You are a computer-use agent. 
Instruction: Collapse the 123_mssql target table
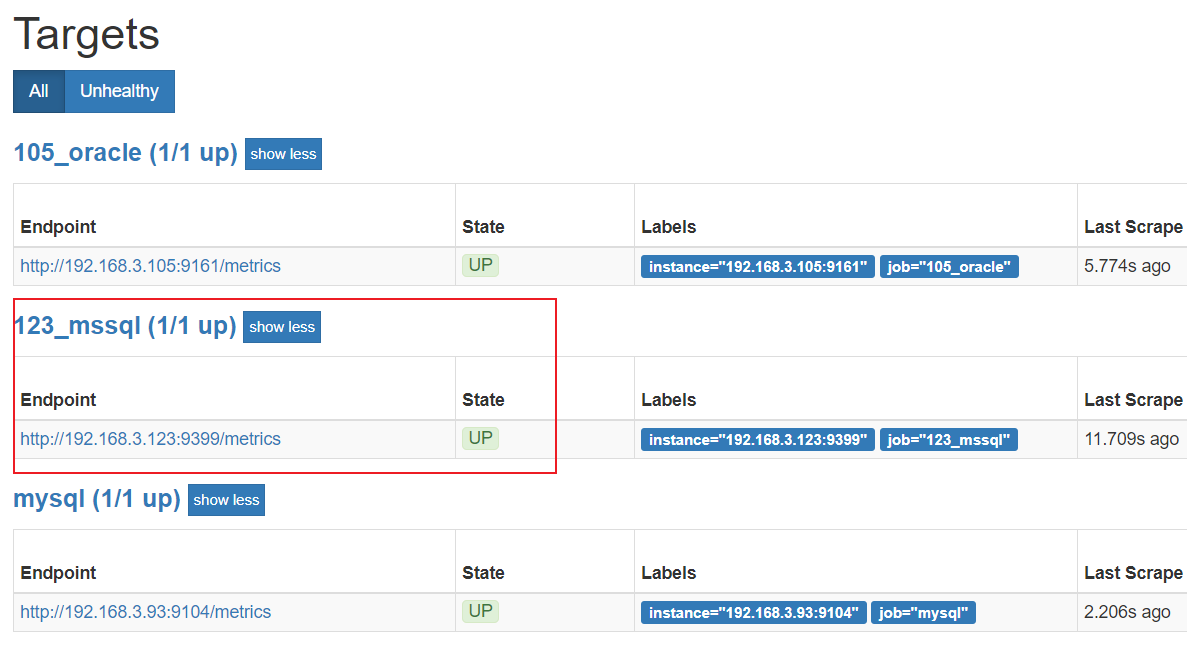click(281, 326)
